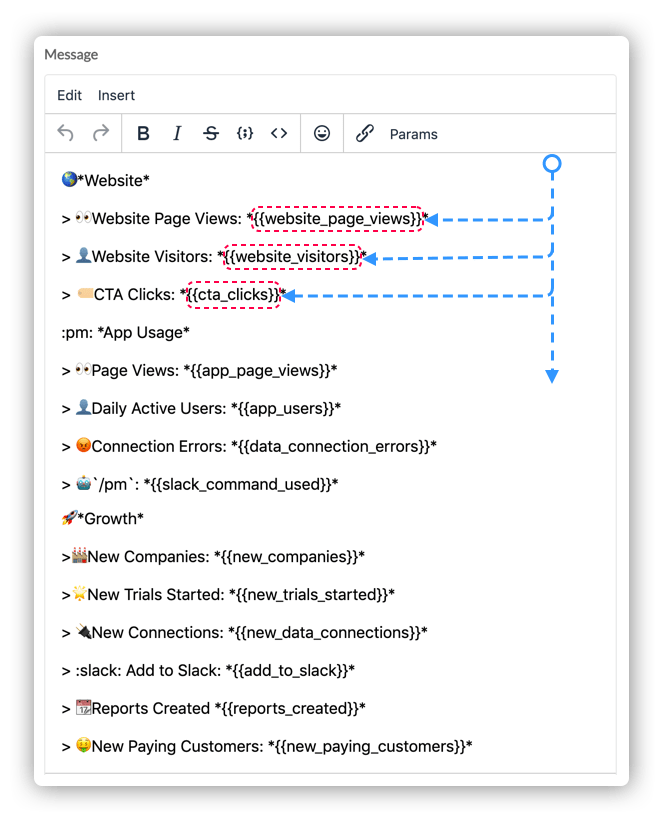
Task: Click the New Companies line
Action: tap(213, 557)
